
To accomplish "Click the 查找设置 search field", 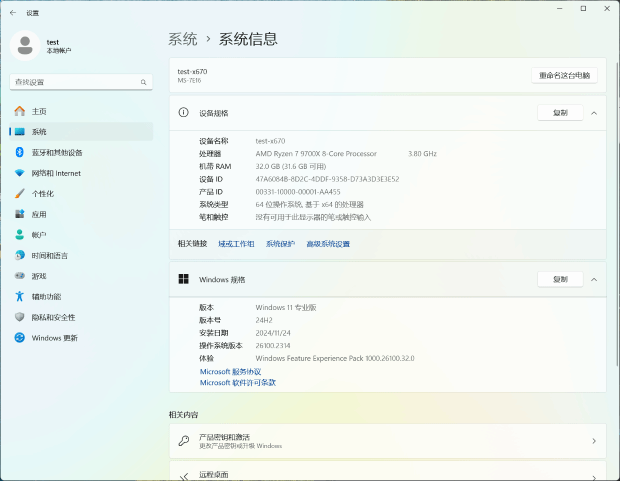I will click(81, 82).
